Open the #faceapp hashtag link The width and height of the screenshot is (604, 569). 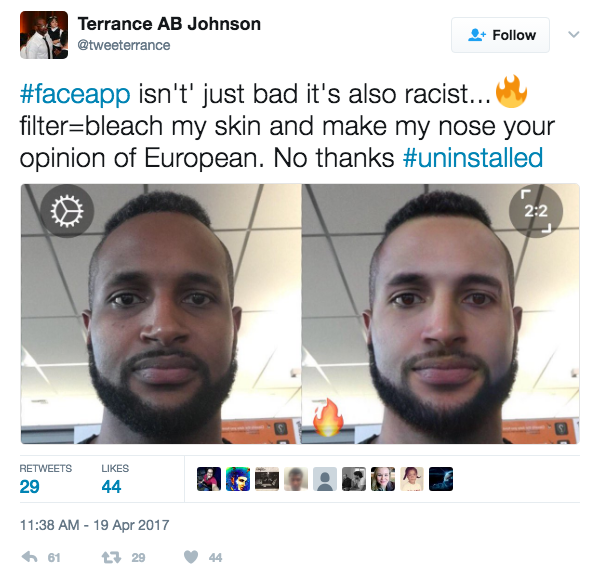76,94
